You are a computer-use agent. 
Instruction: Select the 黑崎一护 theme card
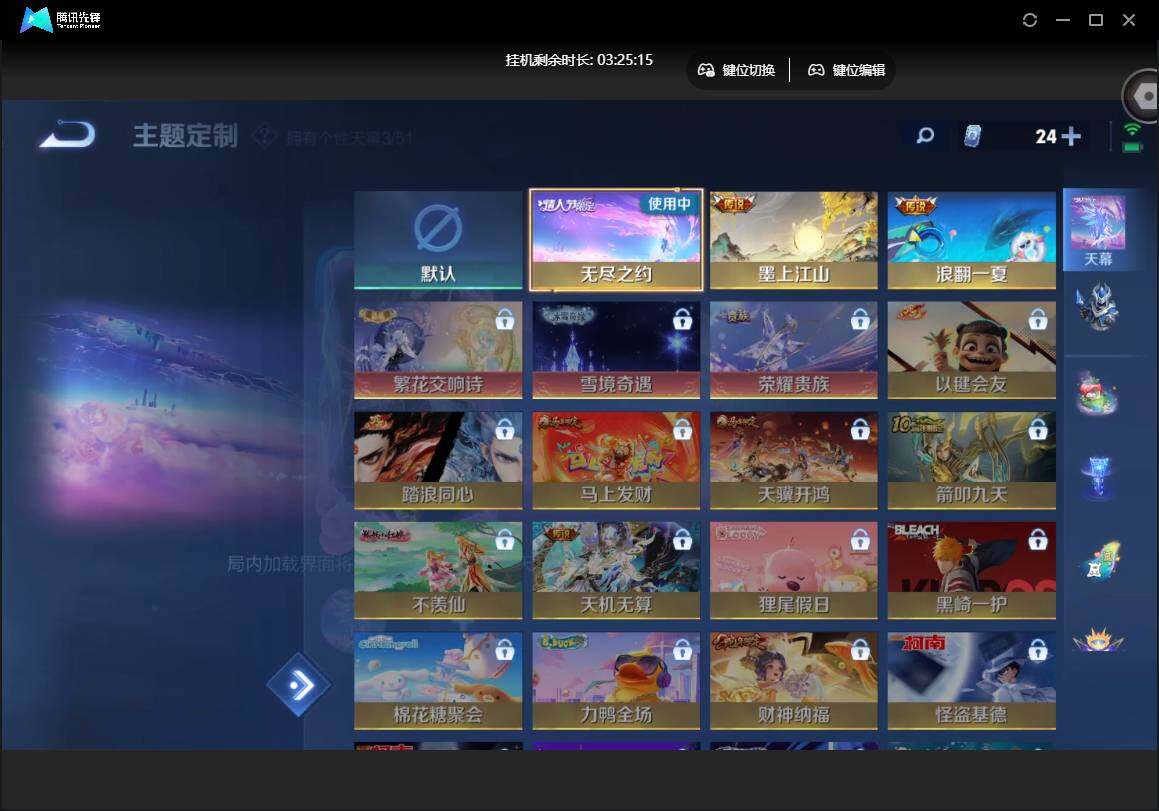click(x=972, y=571)
